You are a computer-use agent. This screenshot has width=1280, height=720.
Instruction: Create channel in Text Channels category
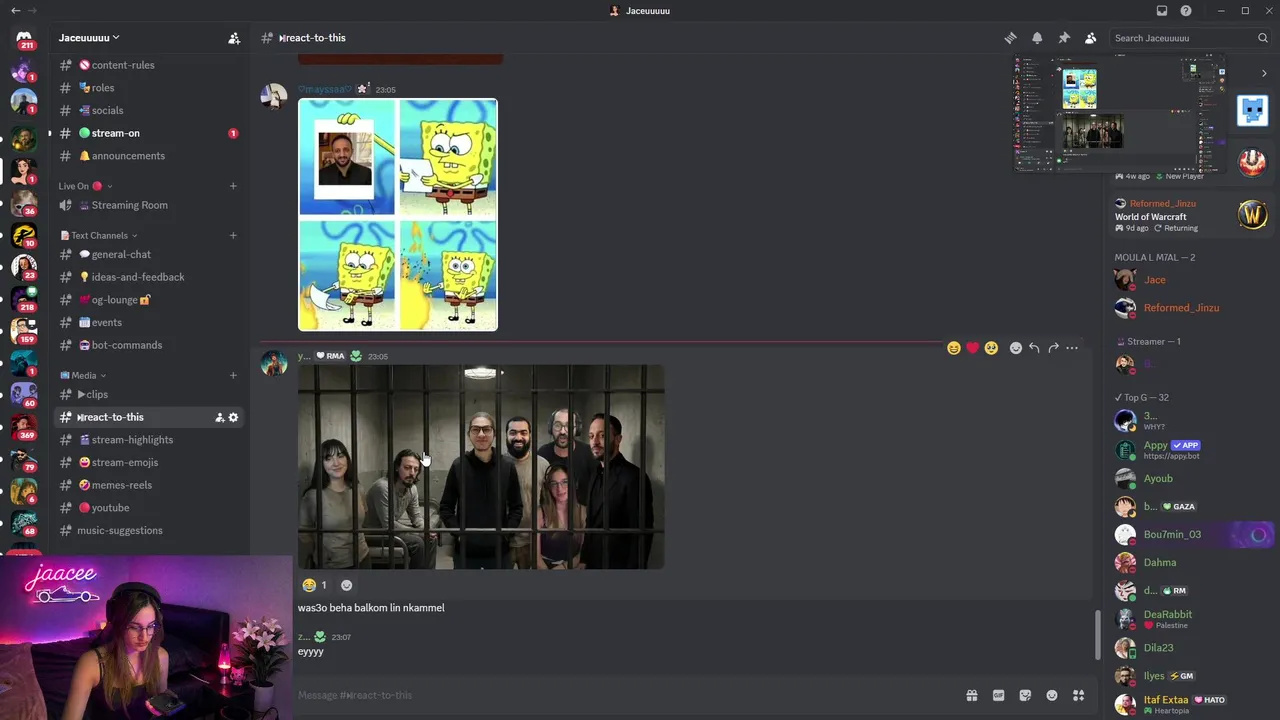(233, 236)
